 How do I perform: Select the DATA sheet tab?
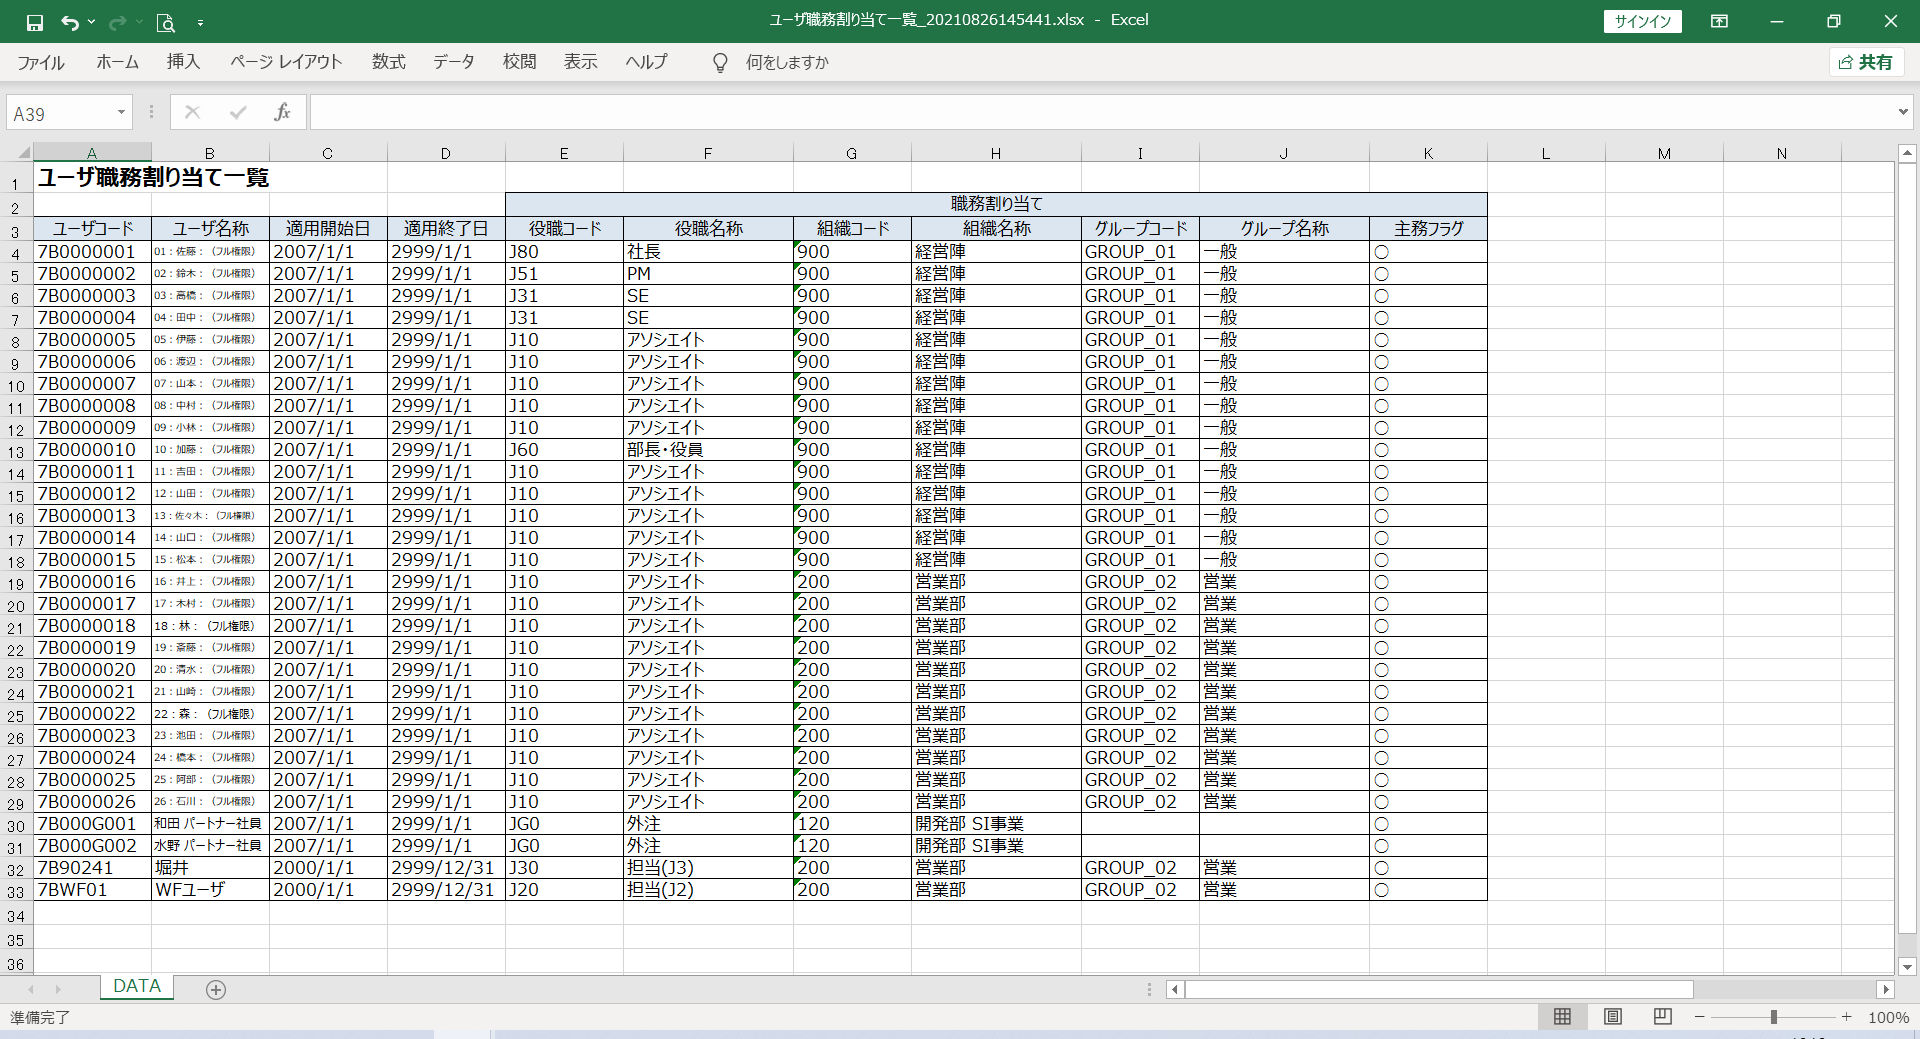click(137, 986)
